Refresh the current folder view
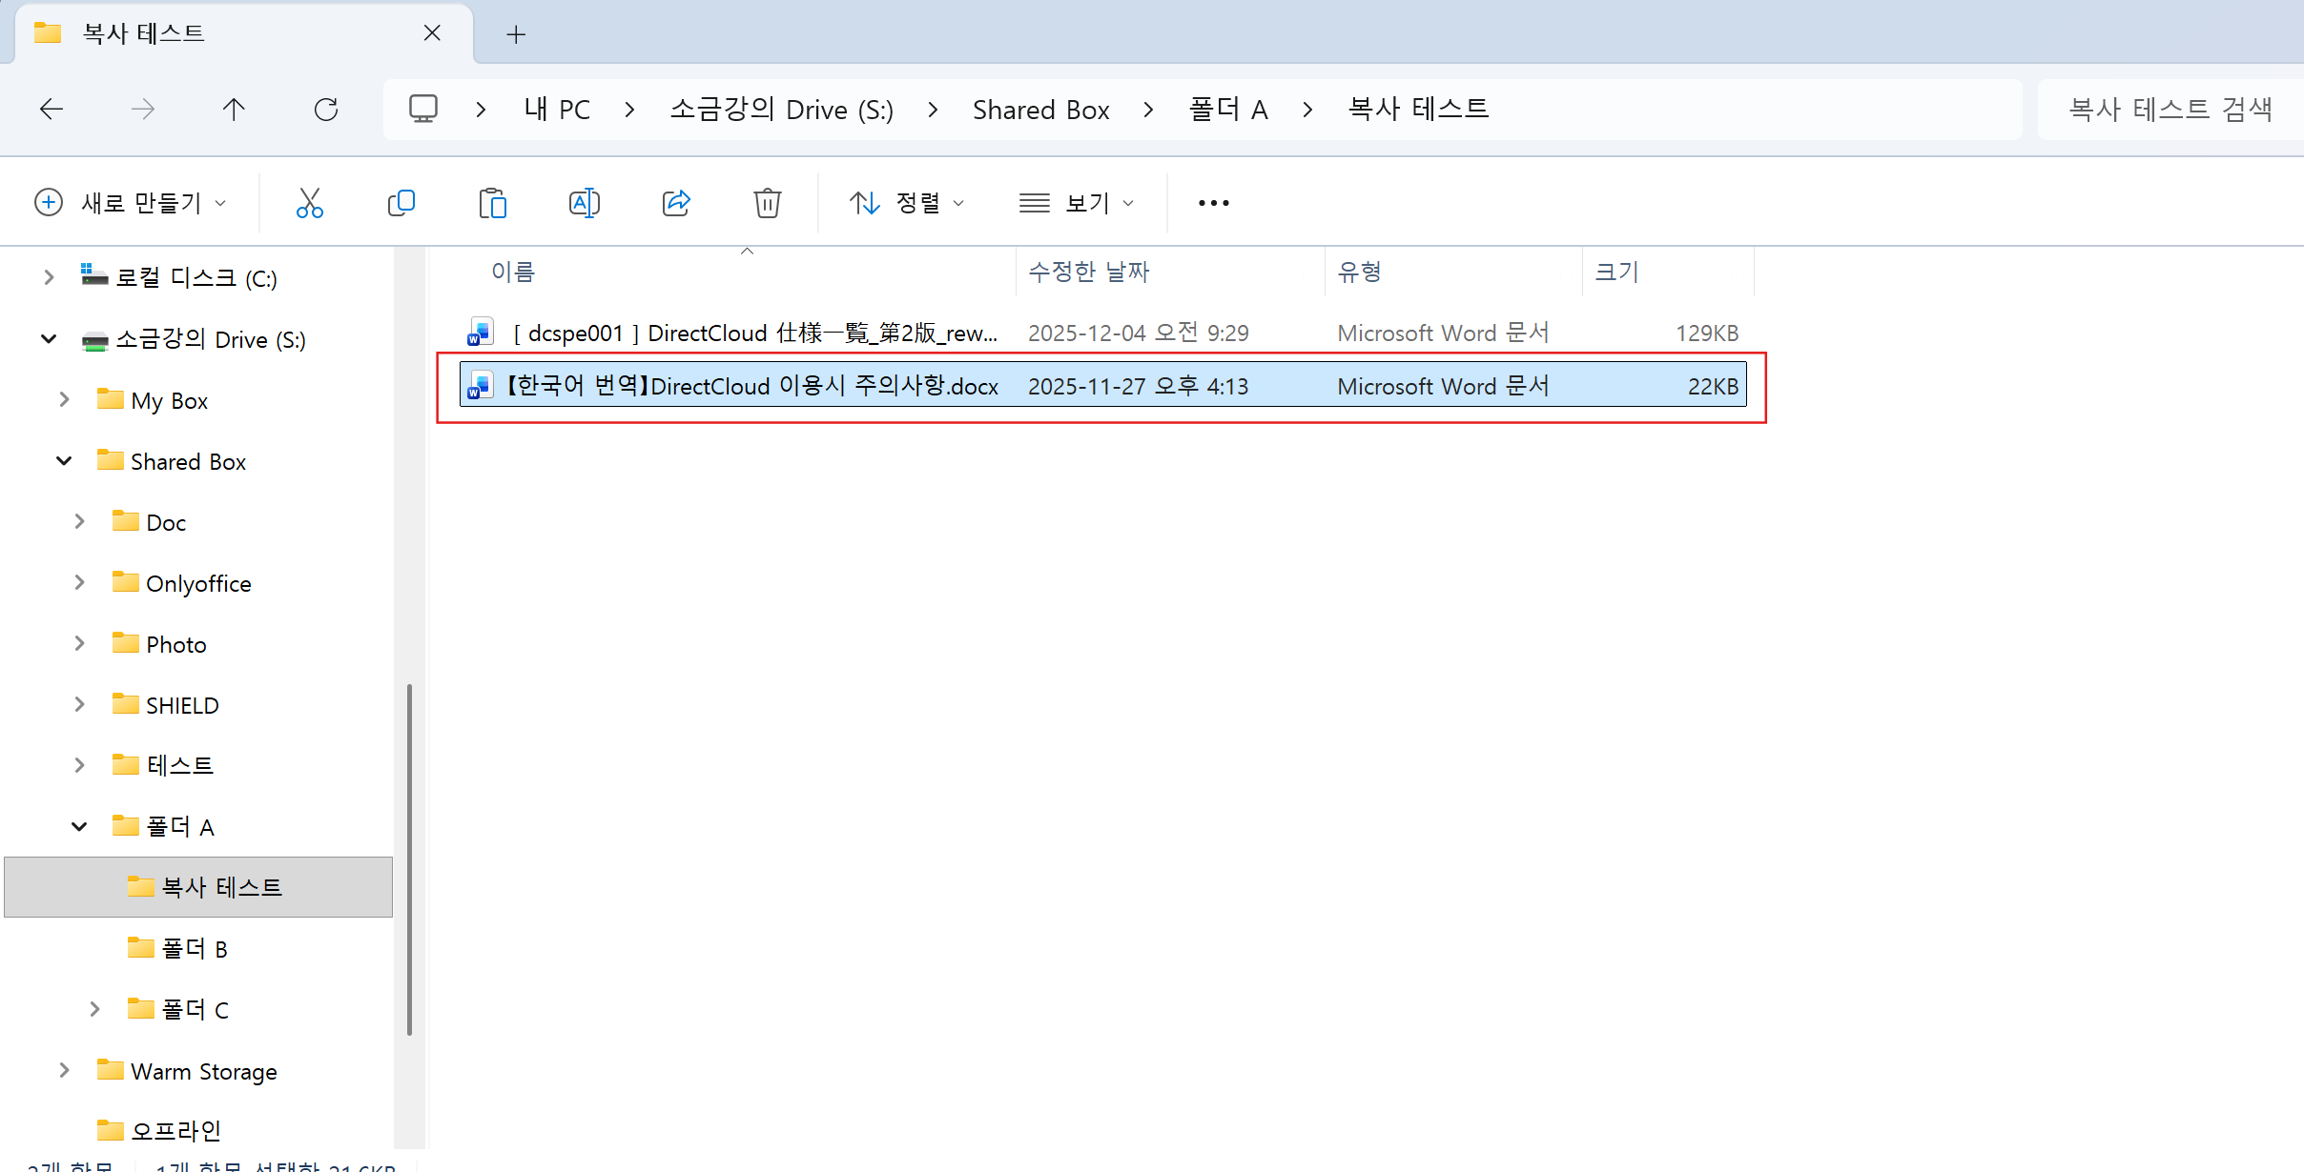The image size is (2304, 1172). coord(326,109)
